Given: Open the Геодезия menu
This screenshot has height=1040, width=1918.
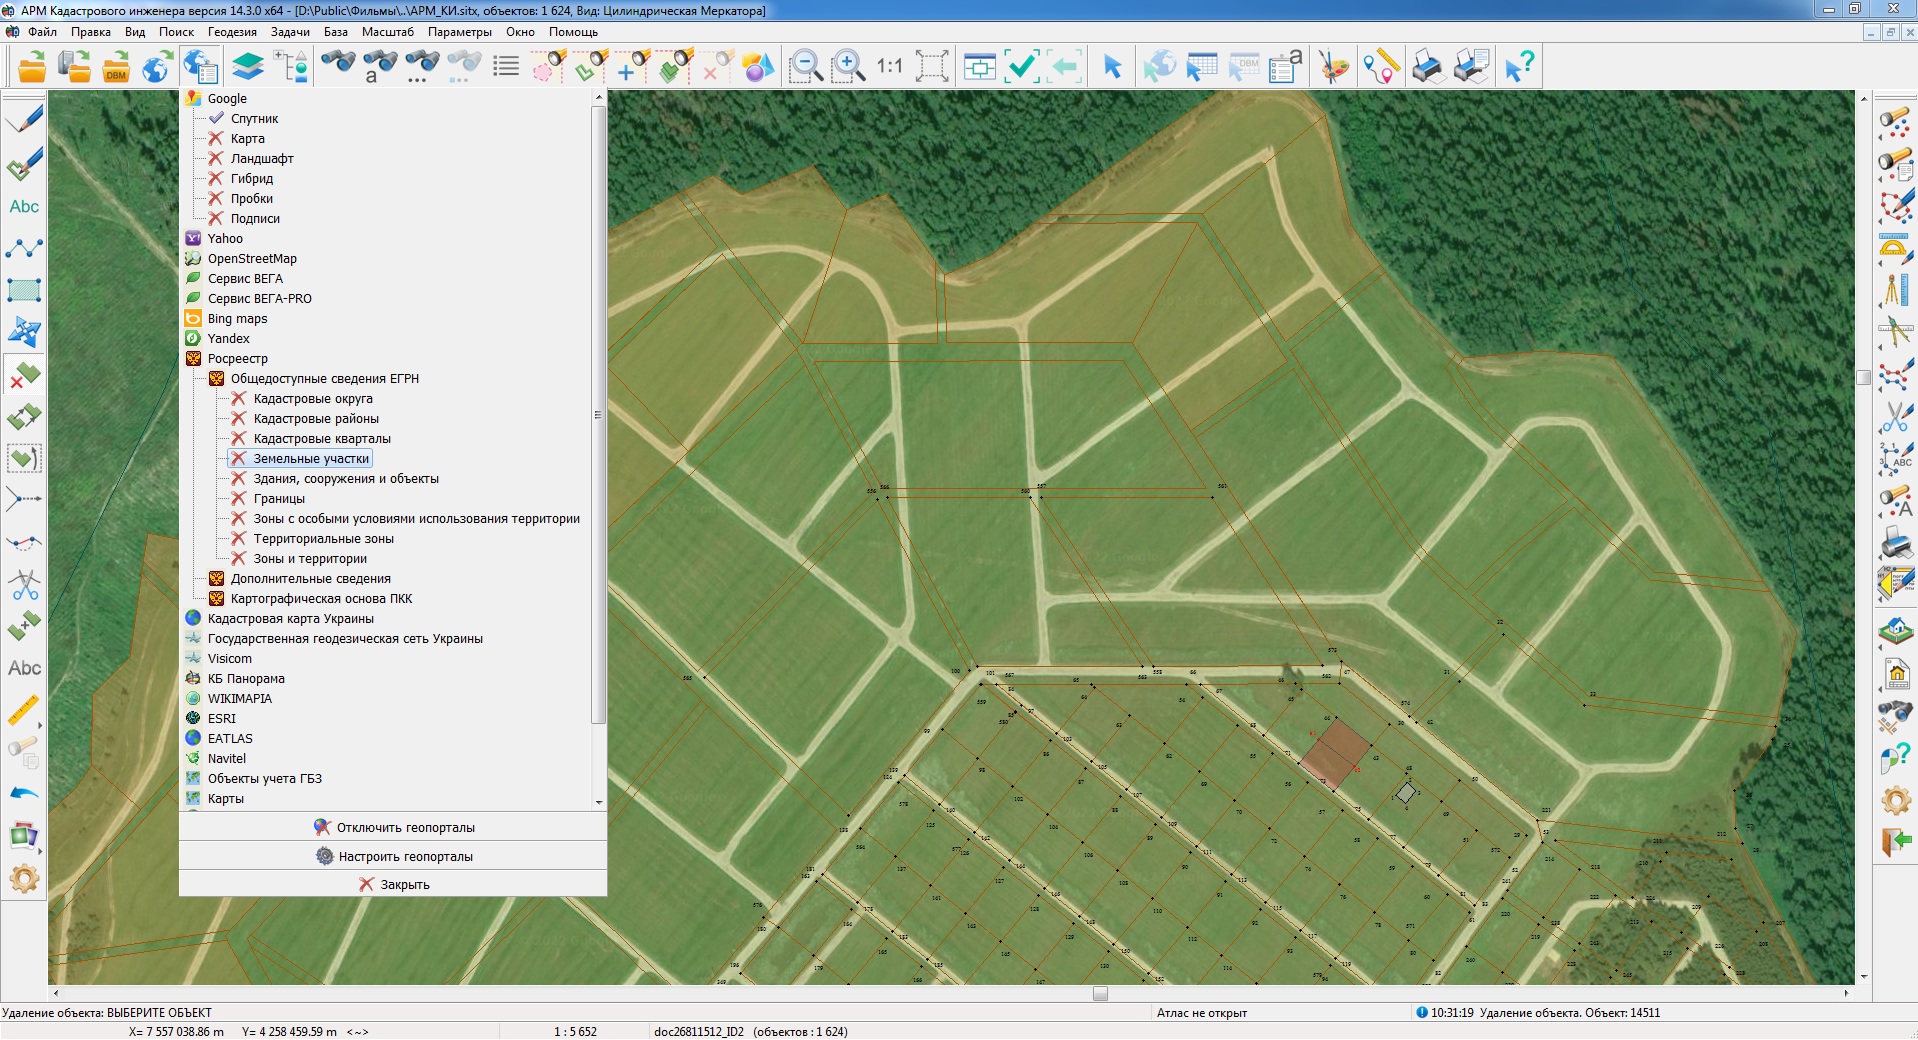Looking at the screenshot, I should [232, 32].
